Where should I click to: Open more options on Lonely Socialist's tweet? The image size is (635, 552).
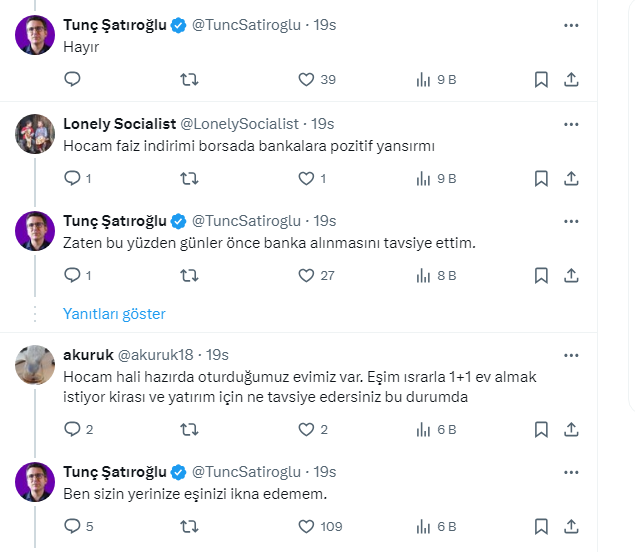(571, 124)
